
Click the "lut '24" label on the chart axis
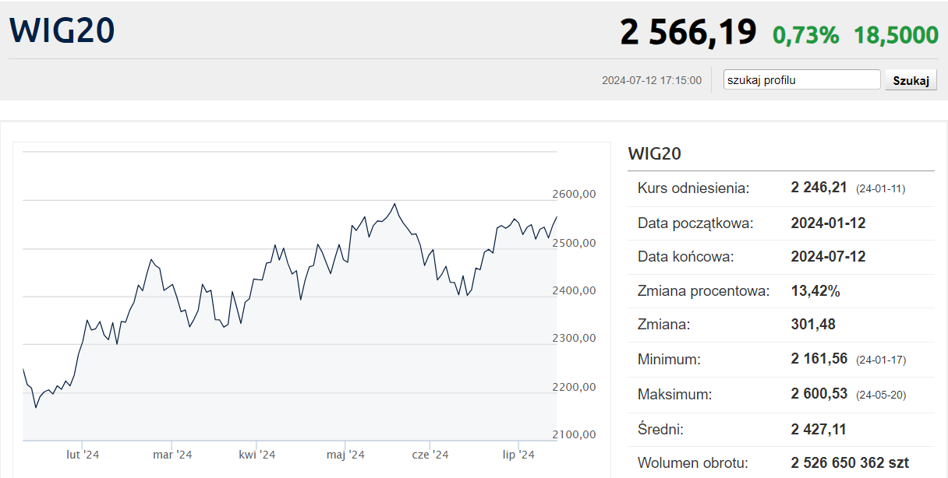(x=83, y=455)
